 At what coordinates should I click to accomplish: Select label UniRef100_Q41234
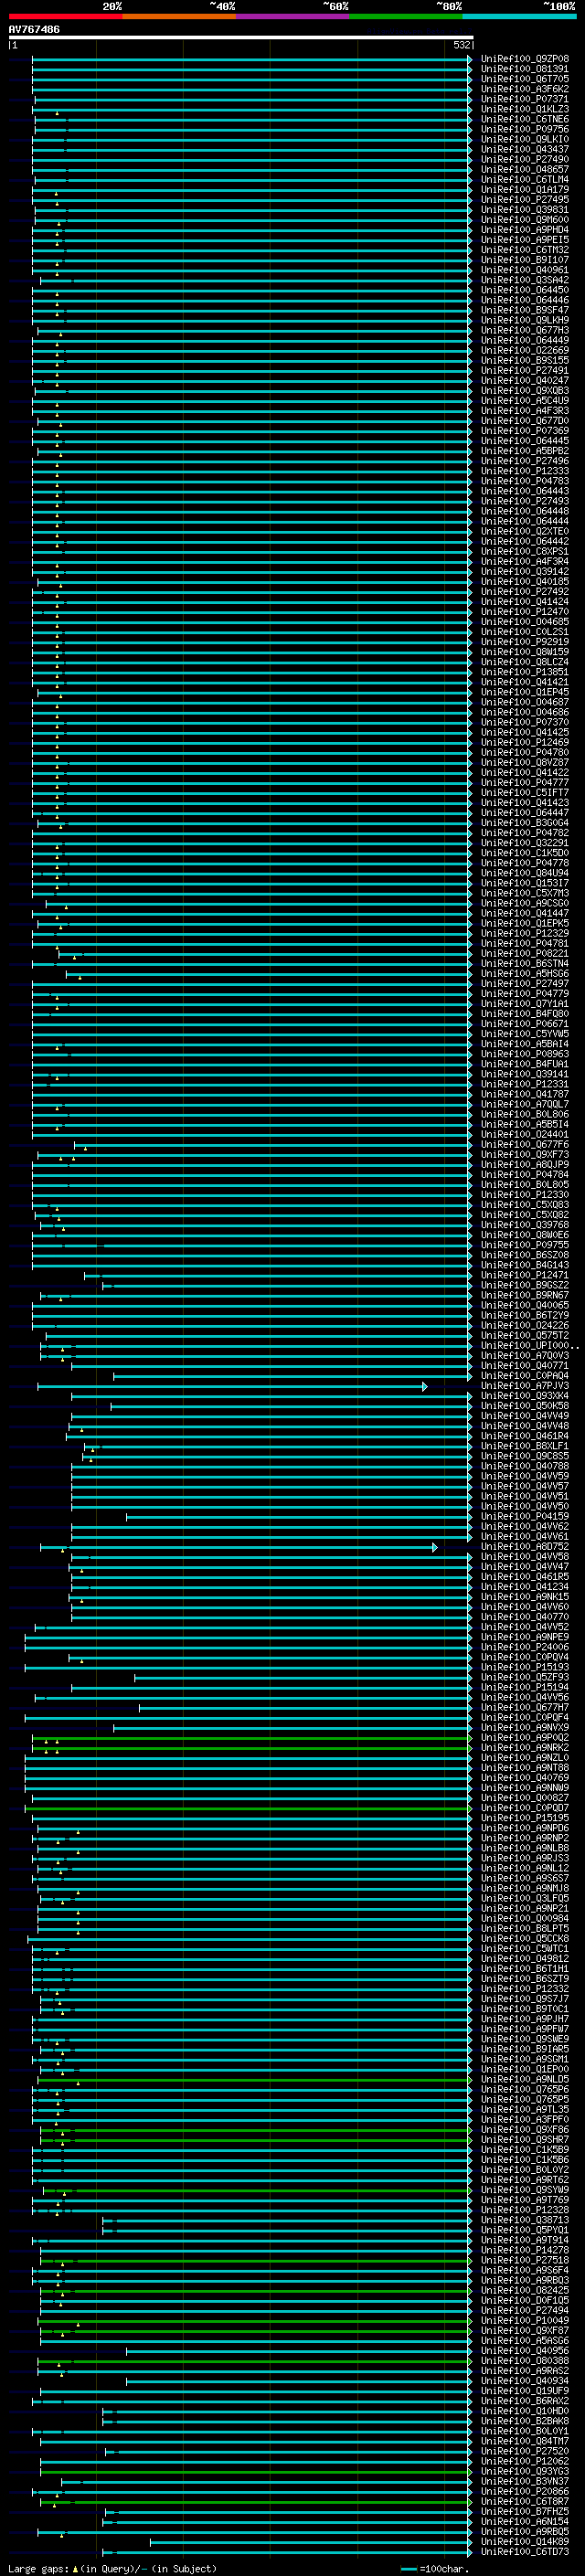pyautogui.click(x=525, y=1586)
